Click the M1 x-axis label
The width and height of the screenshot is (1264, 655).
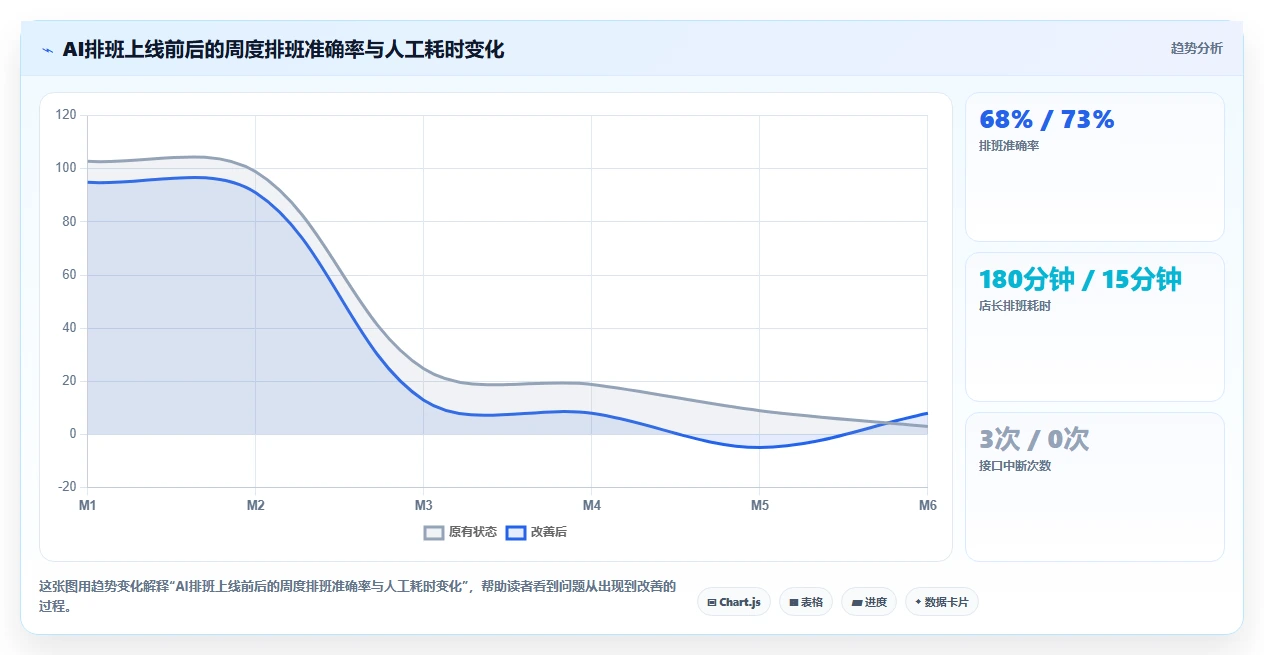pos(88,506)
